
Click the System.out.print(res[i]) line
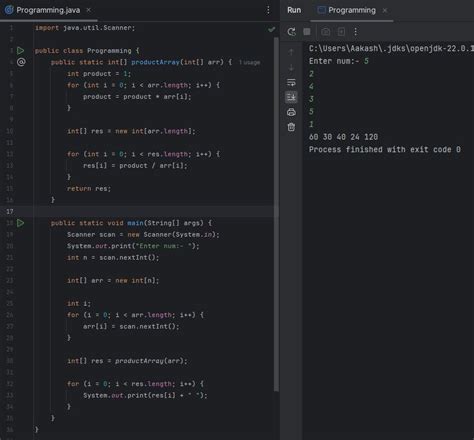click(145, 395)
